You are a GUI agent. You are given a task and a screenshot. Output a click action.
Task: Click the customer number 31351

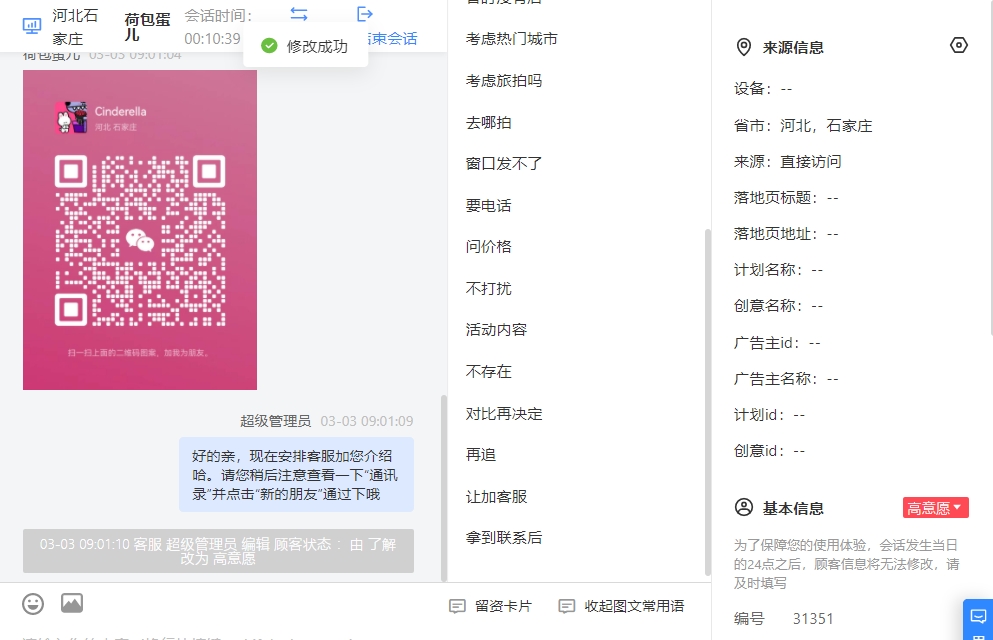[813, 619]
